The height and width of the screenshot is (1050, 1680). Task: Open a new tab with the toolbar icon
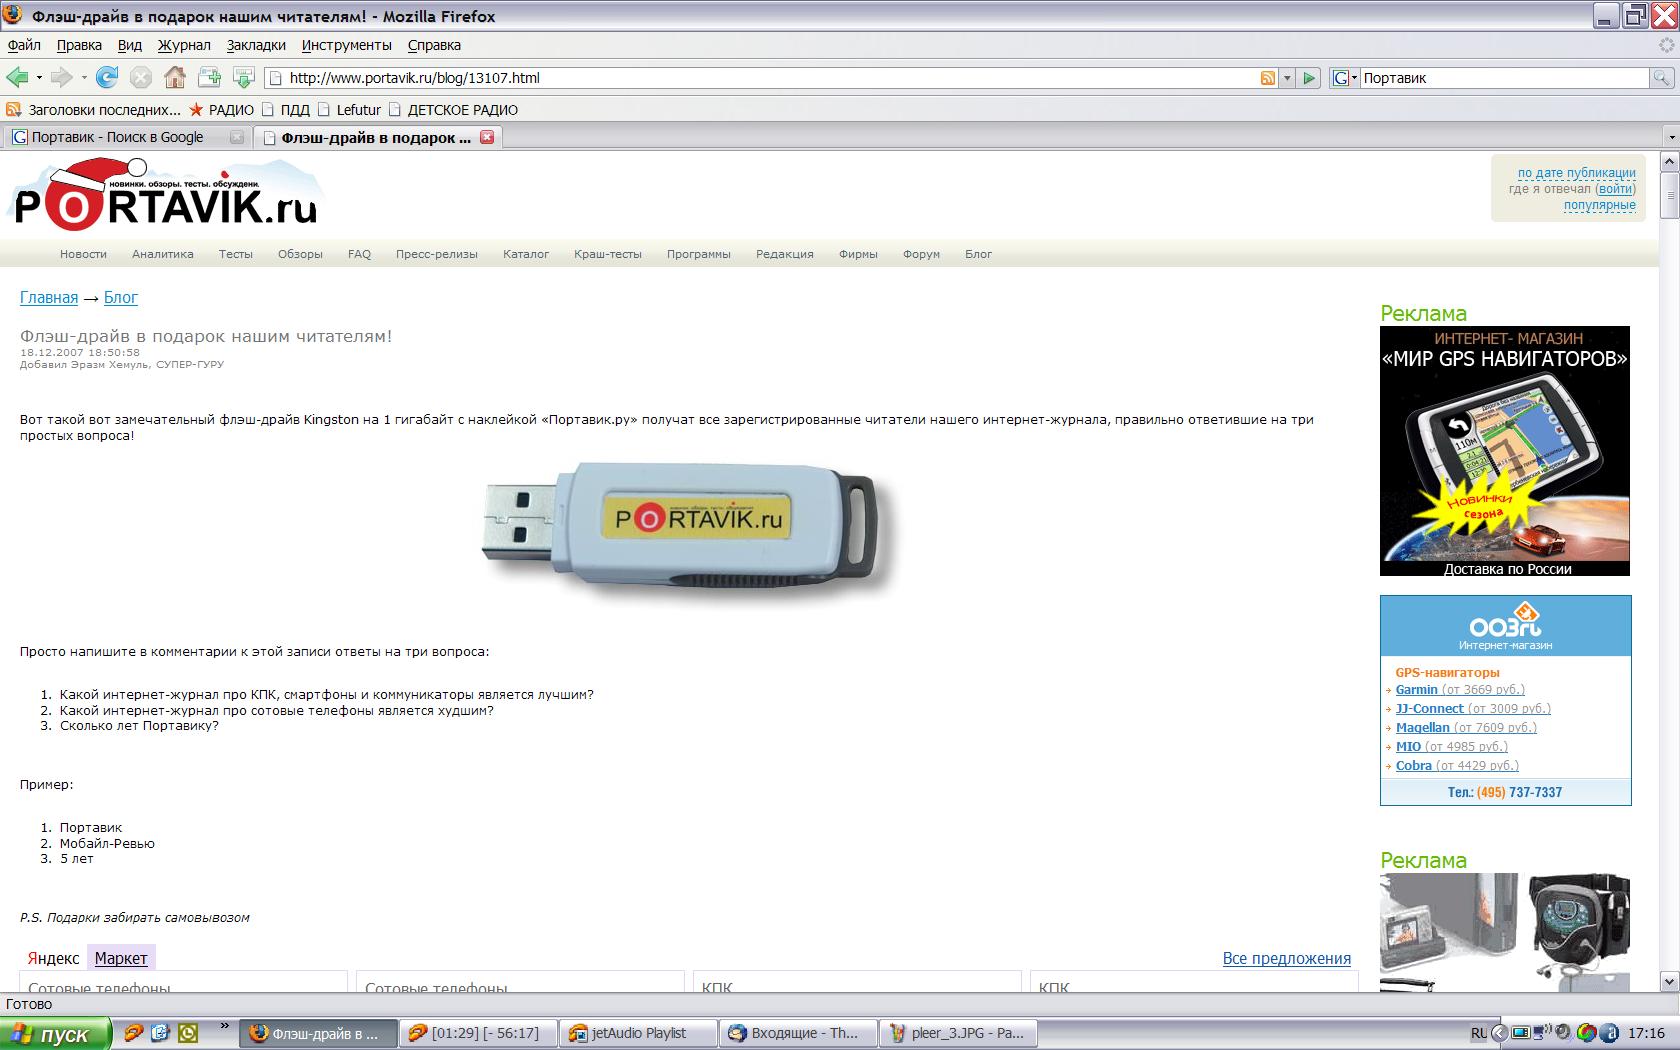click(209, 77)
